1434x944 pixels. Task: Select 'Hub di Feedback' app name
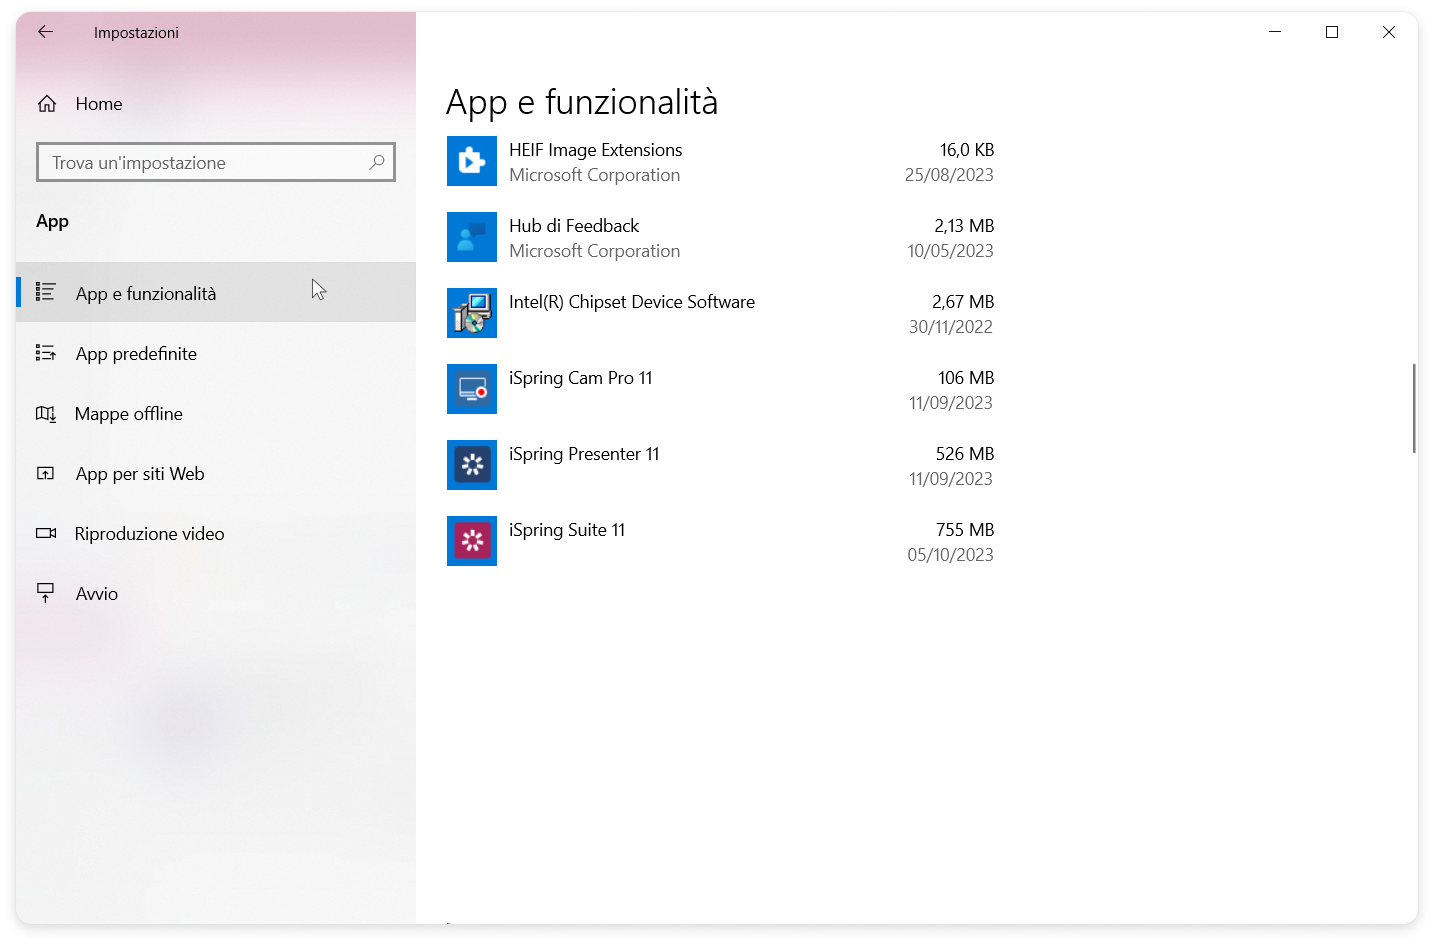[x=574, y=226]
